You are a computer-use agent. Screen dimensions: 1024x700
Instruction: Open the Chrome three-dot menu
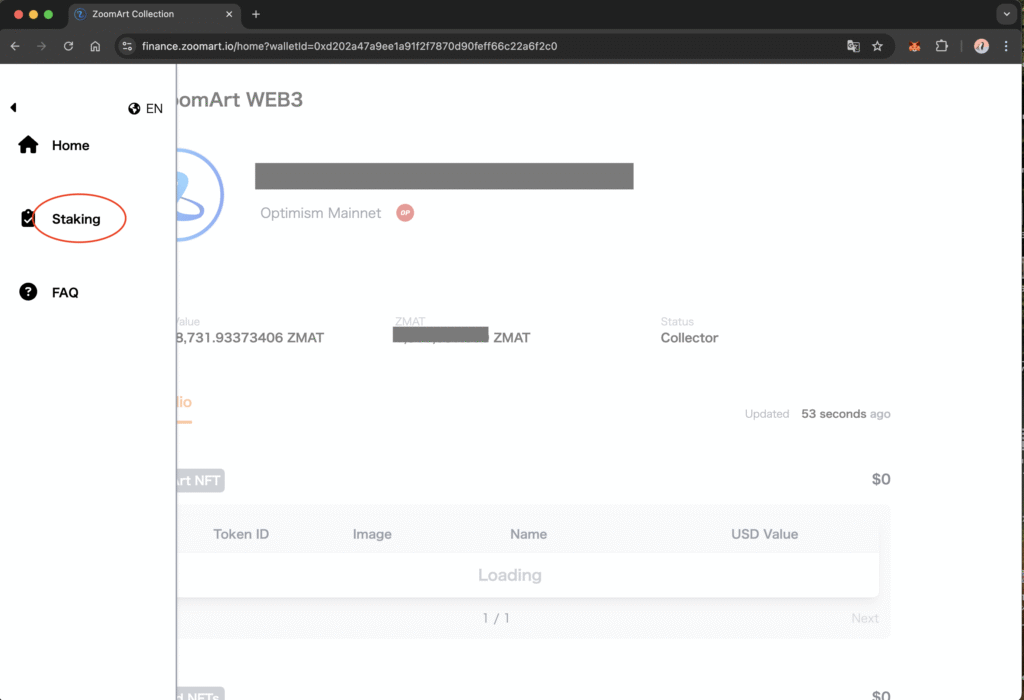pyautogui.click(x=1006, y=46)
